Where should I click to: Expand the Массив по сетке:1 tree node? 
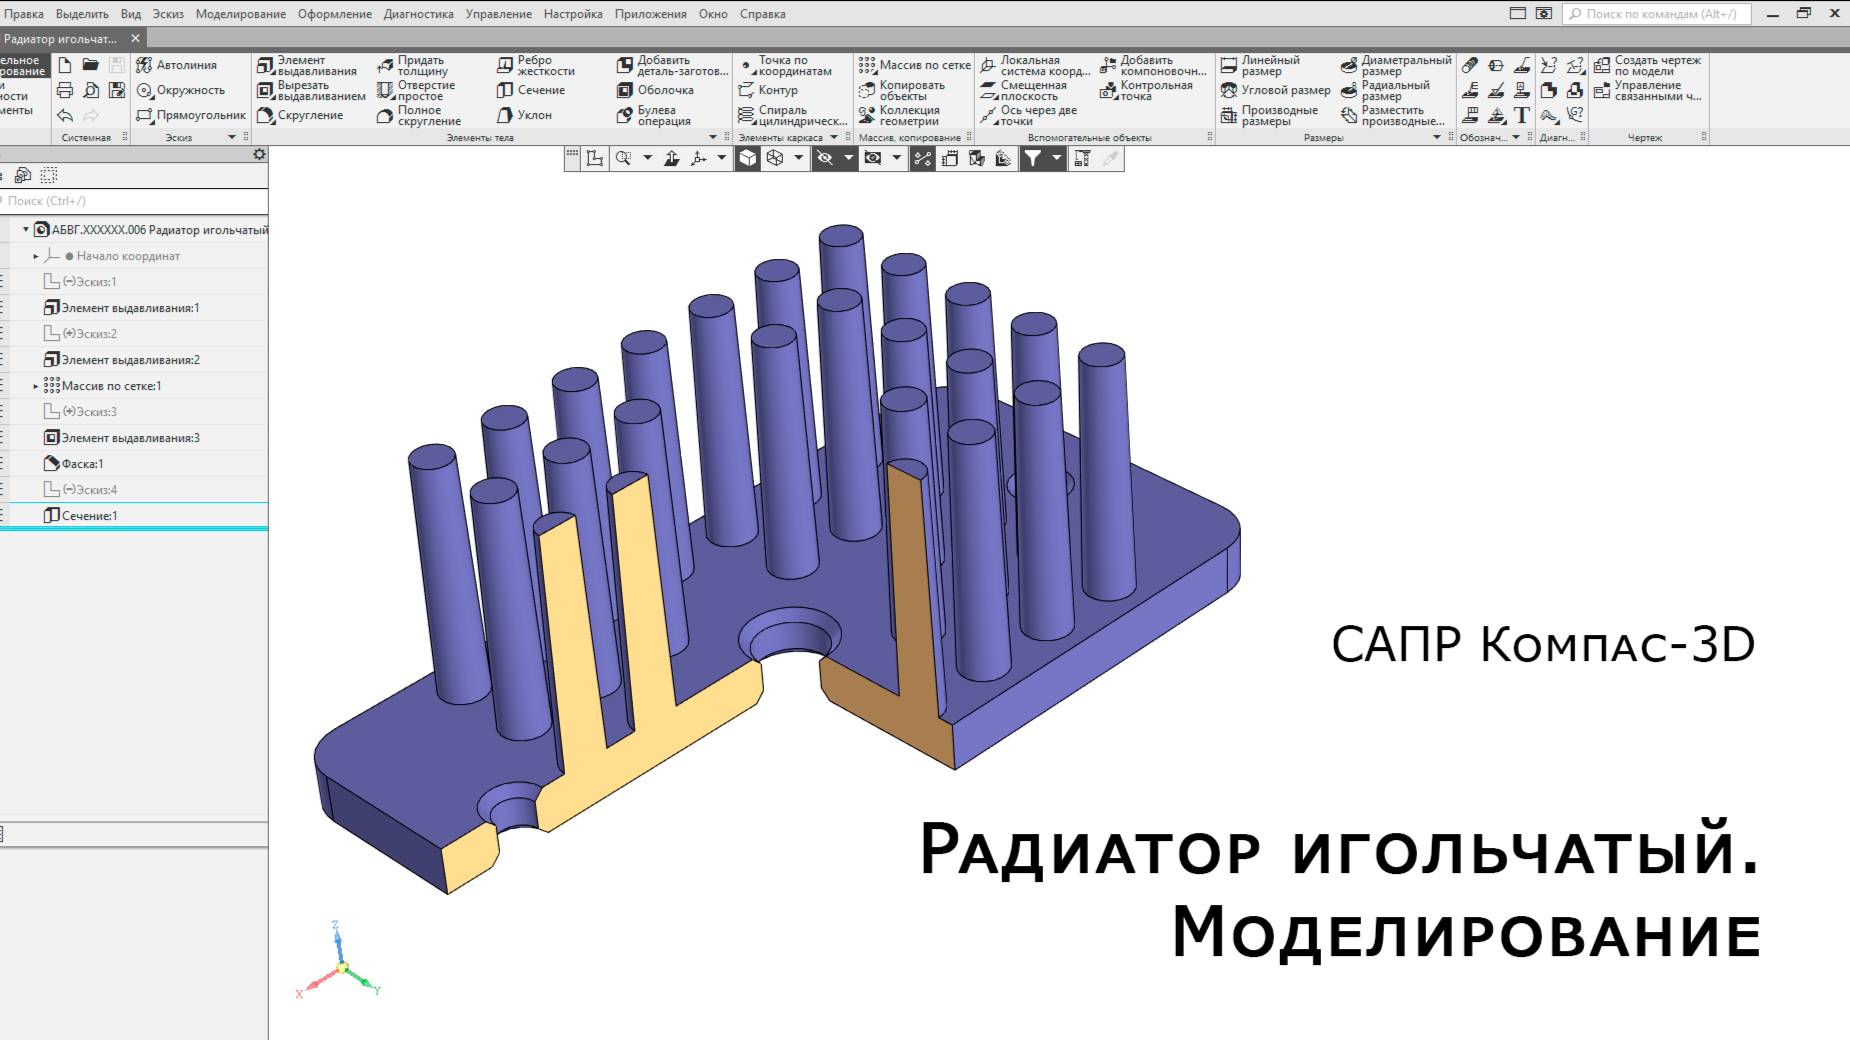tap(34, 385)
